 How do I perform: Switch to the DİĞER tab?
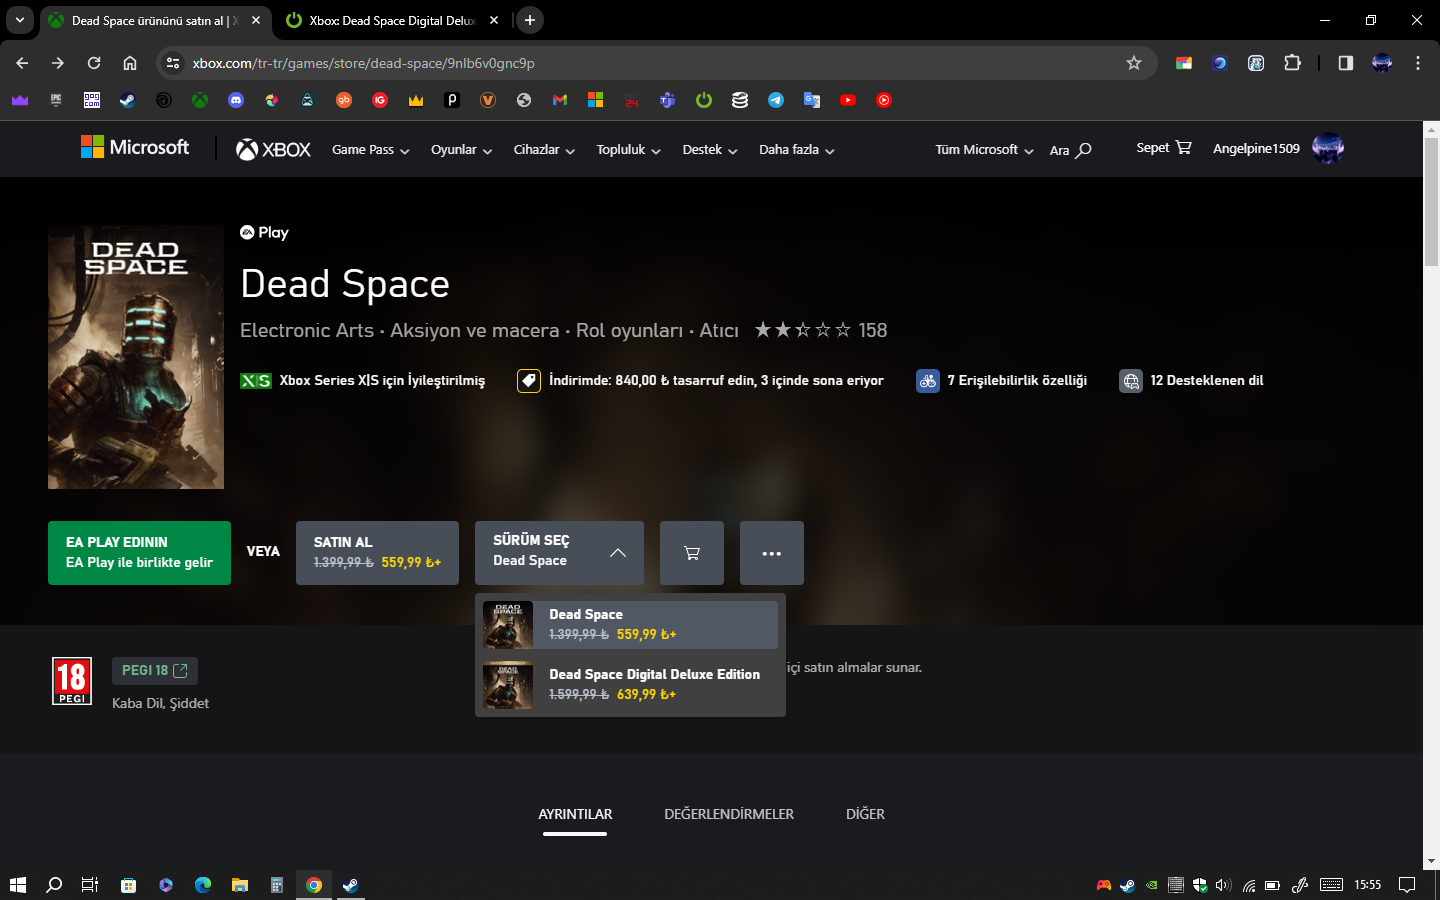point(865,814)
